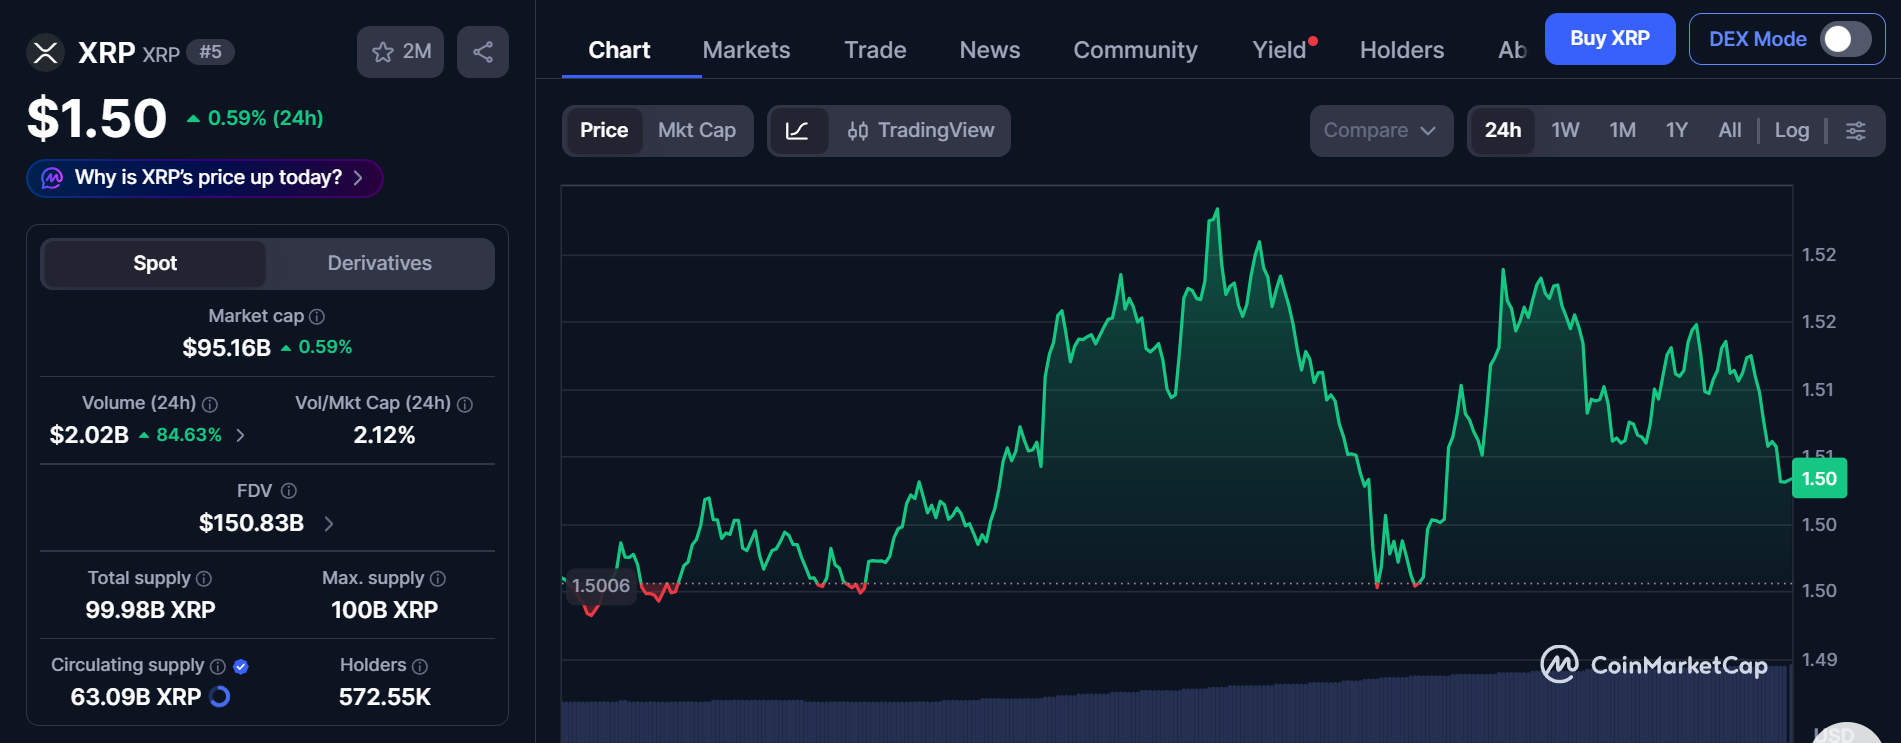Click the XRP logo icon
1901x743 pixels.
[x=45, y=53]
